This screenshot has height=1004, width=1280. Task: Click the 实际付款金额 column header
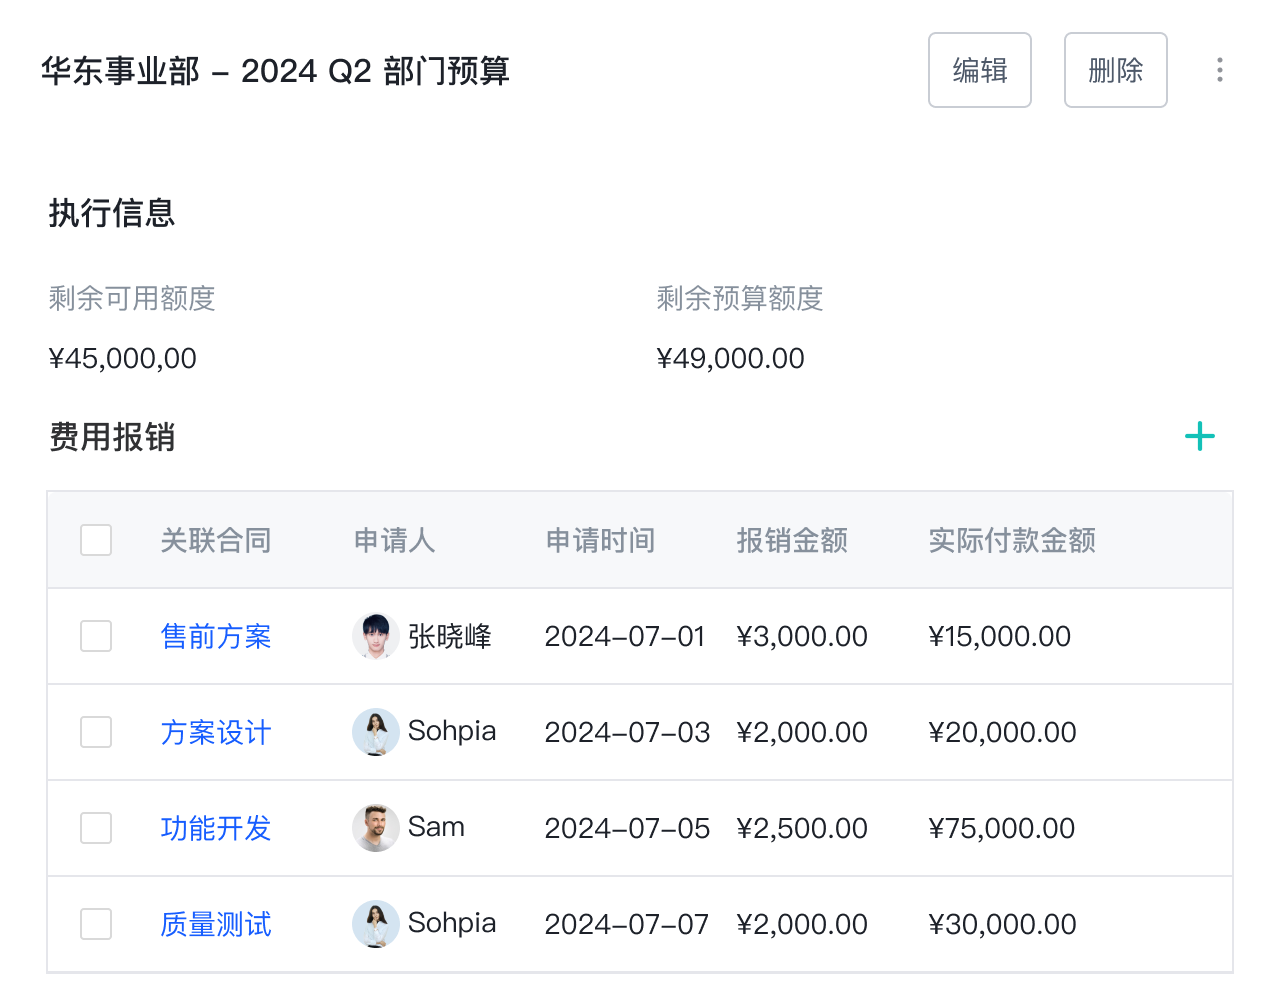tap(1012, 540)
